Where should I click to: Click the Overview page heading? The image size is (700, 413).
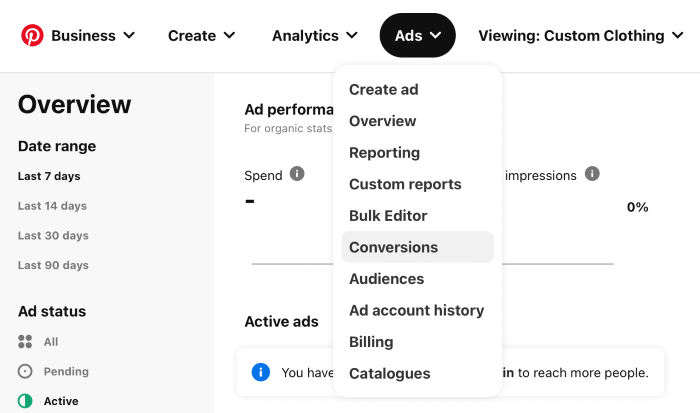75,104
